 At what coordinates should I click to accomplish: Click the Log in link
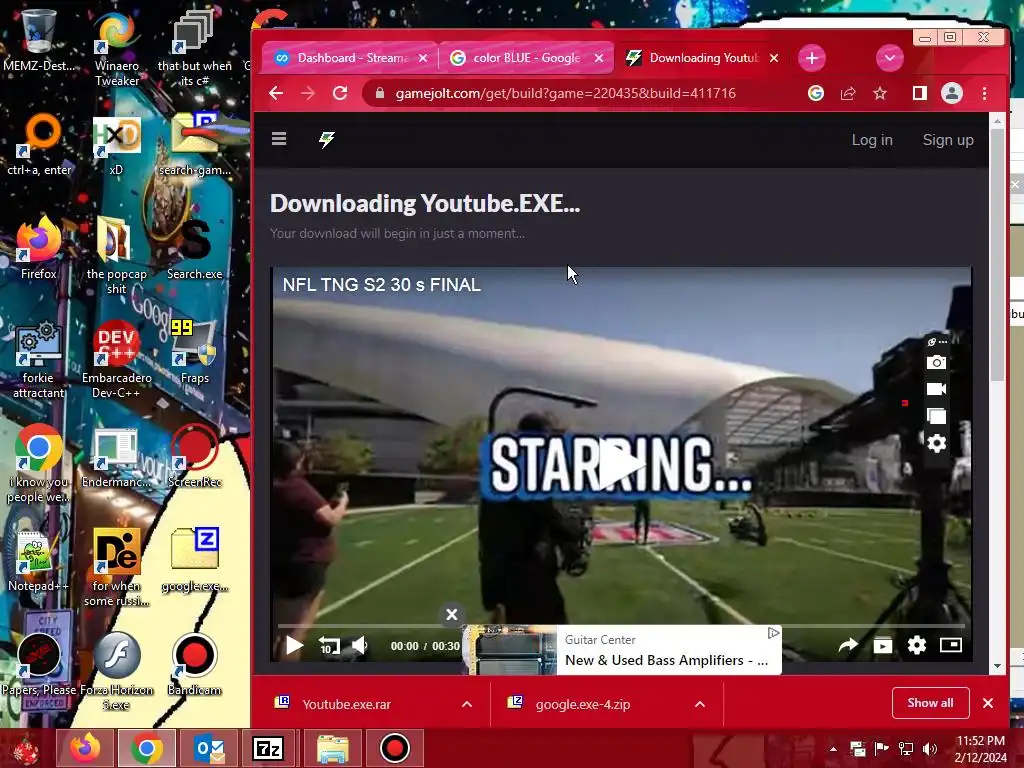coord(872,140)
